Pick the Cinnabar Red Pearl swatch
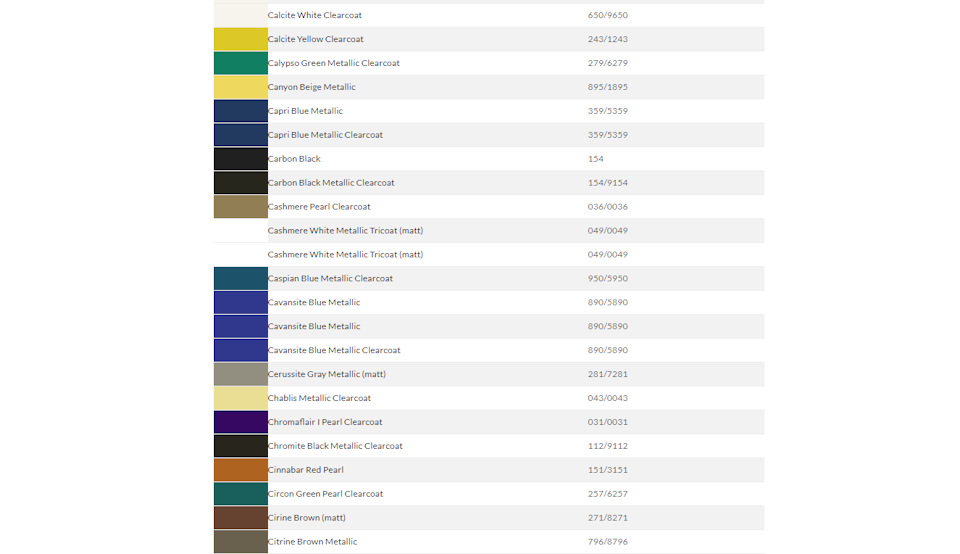Viewport: 960px width, 554px height. pos(241,470)
